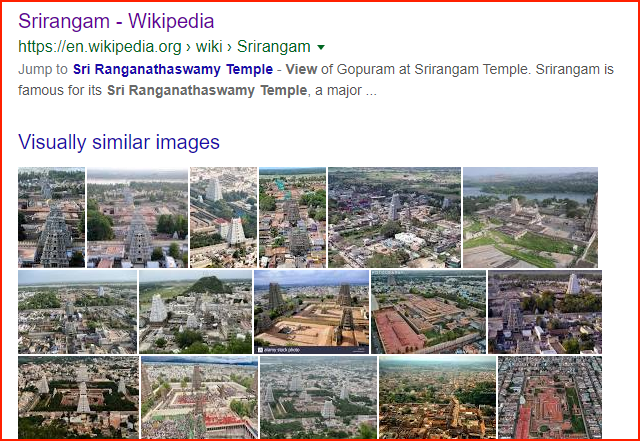The width and height of the screenshot is (640, 441).
Task: Open first middle-row hazy townscape thumbnail
Action: [78, 312]
